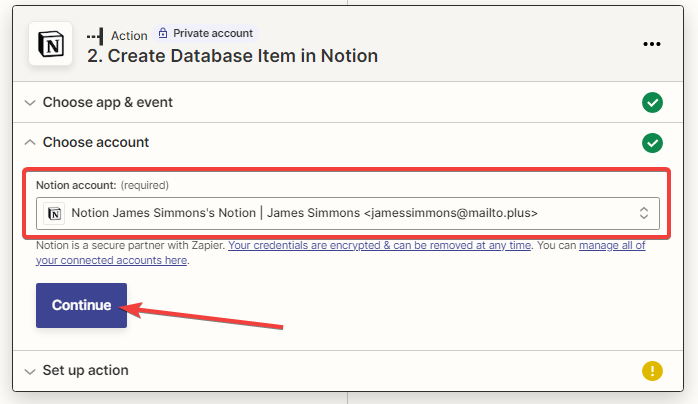Screen dimensions: 698x404
Task: Open the three-dot step options menu
Action: click(x=652, y=45)
